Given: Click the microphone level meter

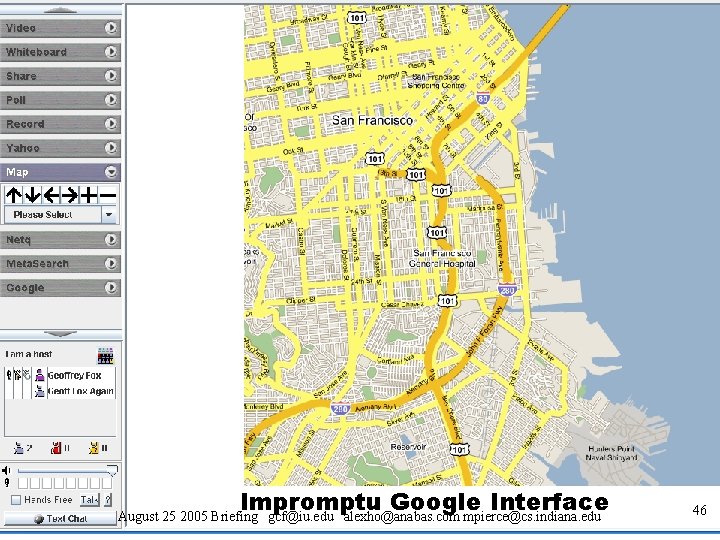Looking at the screenshot, I should (x=65, y=483).
